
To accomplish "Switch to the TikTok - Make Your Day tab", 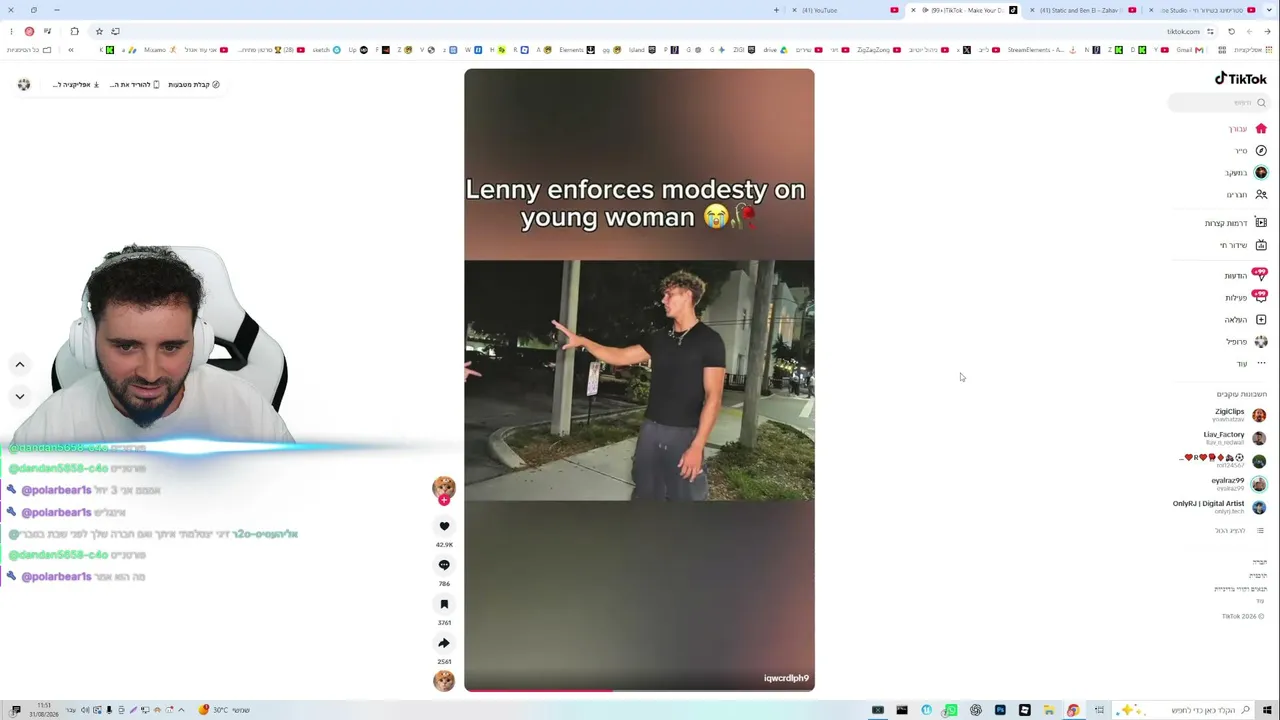I will [x=965, y=10].
